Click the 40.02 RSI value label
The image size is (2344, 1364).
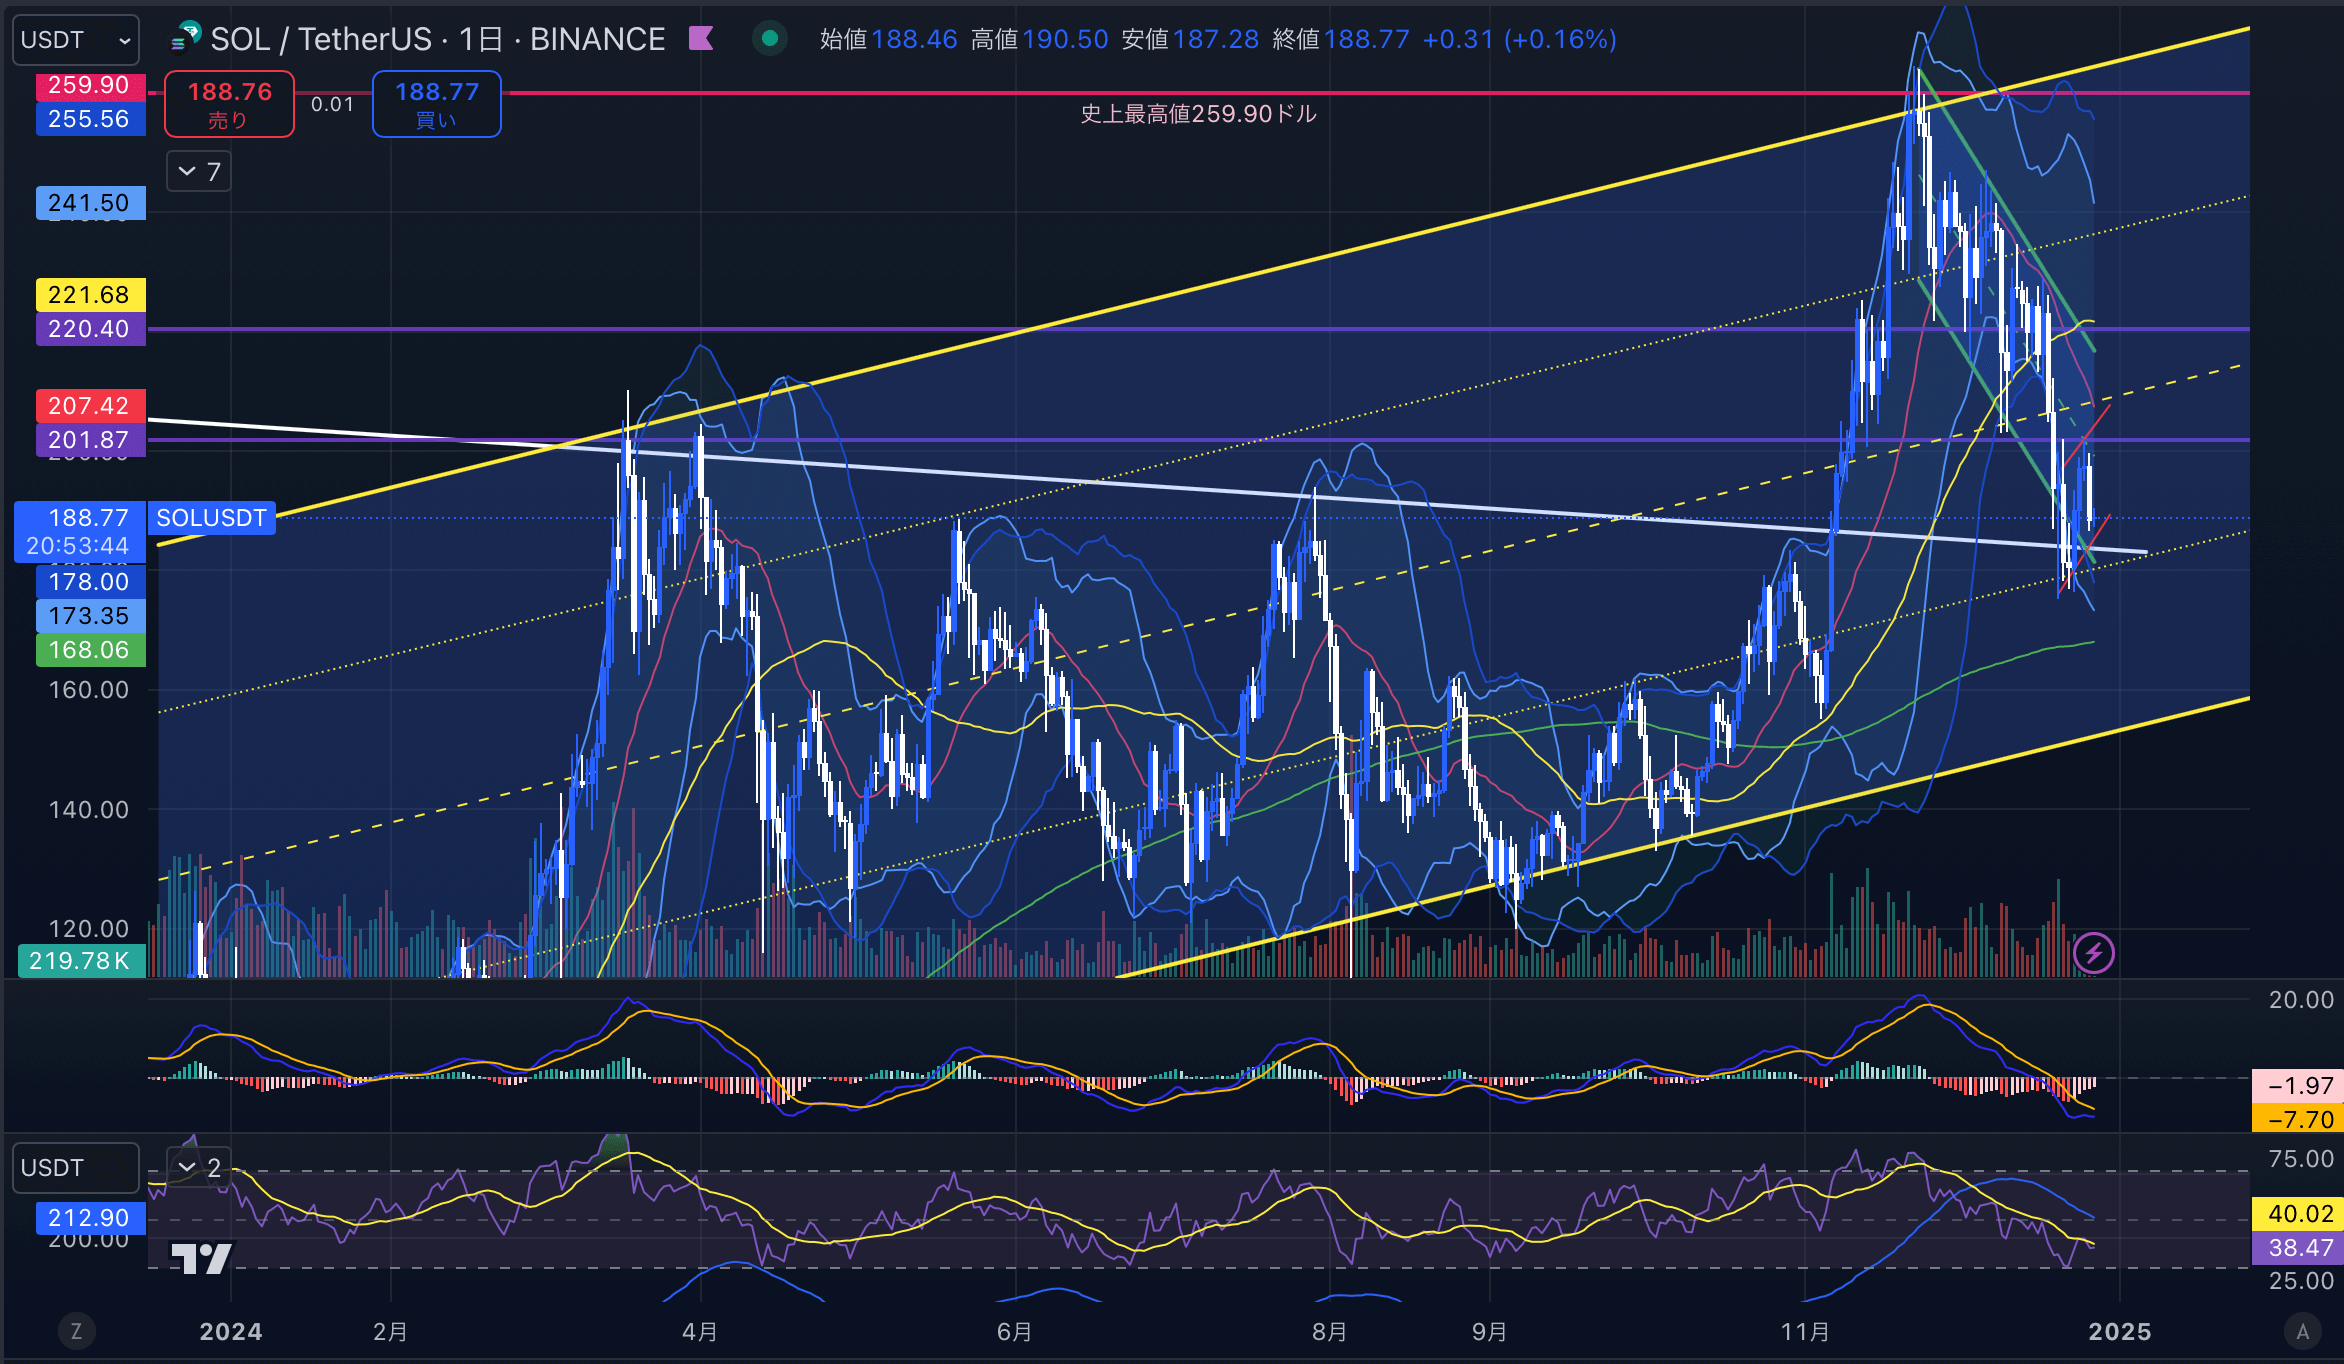pyautogui.click(x=2298, y=1214)
